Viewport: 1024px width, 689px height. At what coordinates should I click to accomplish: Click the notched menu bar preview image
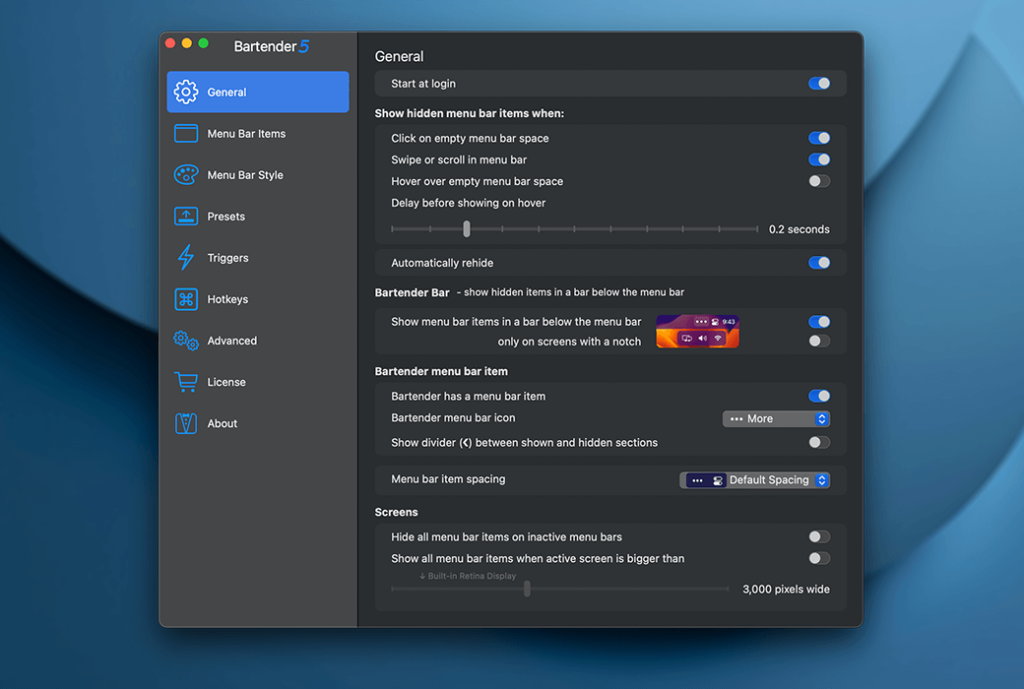point(697,331)
